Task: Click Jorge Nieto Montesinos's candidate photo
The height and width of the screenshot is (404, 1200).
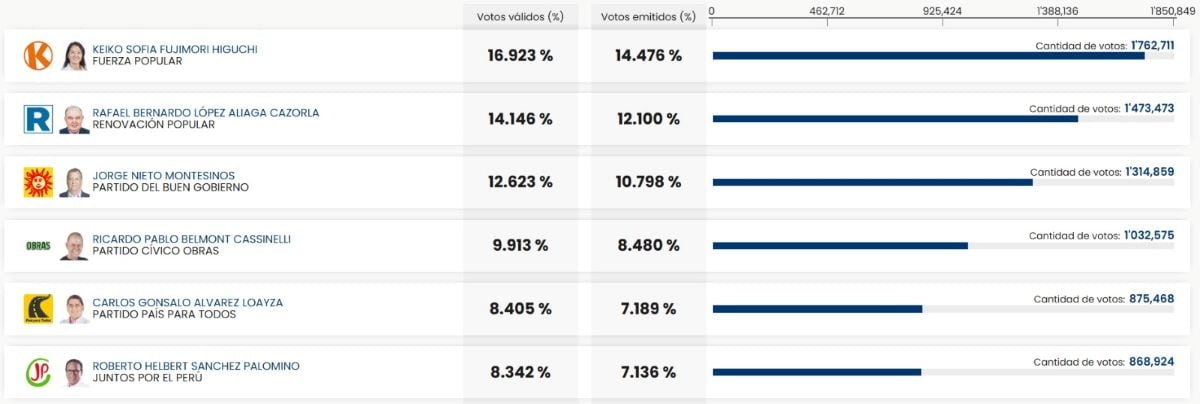Action: 74,182
